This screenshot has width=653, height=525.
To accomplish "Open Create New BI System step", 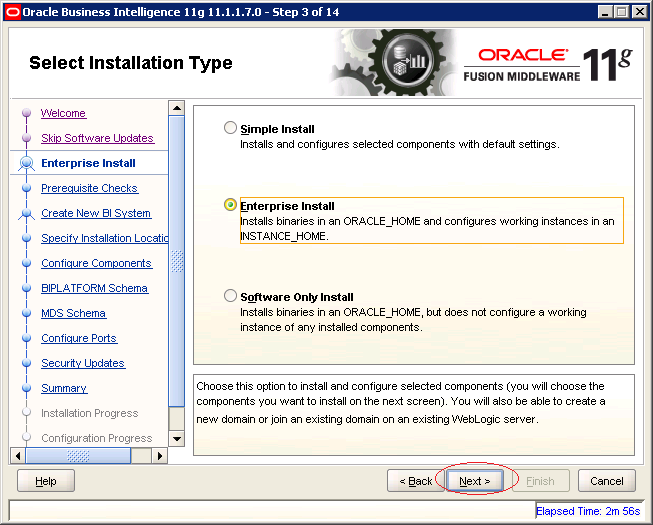I will (96, 213).
